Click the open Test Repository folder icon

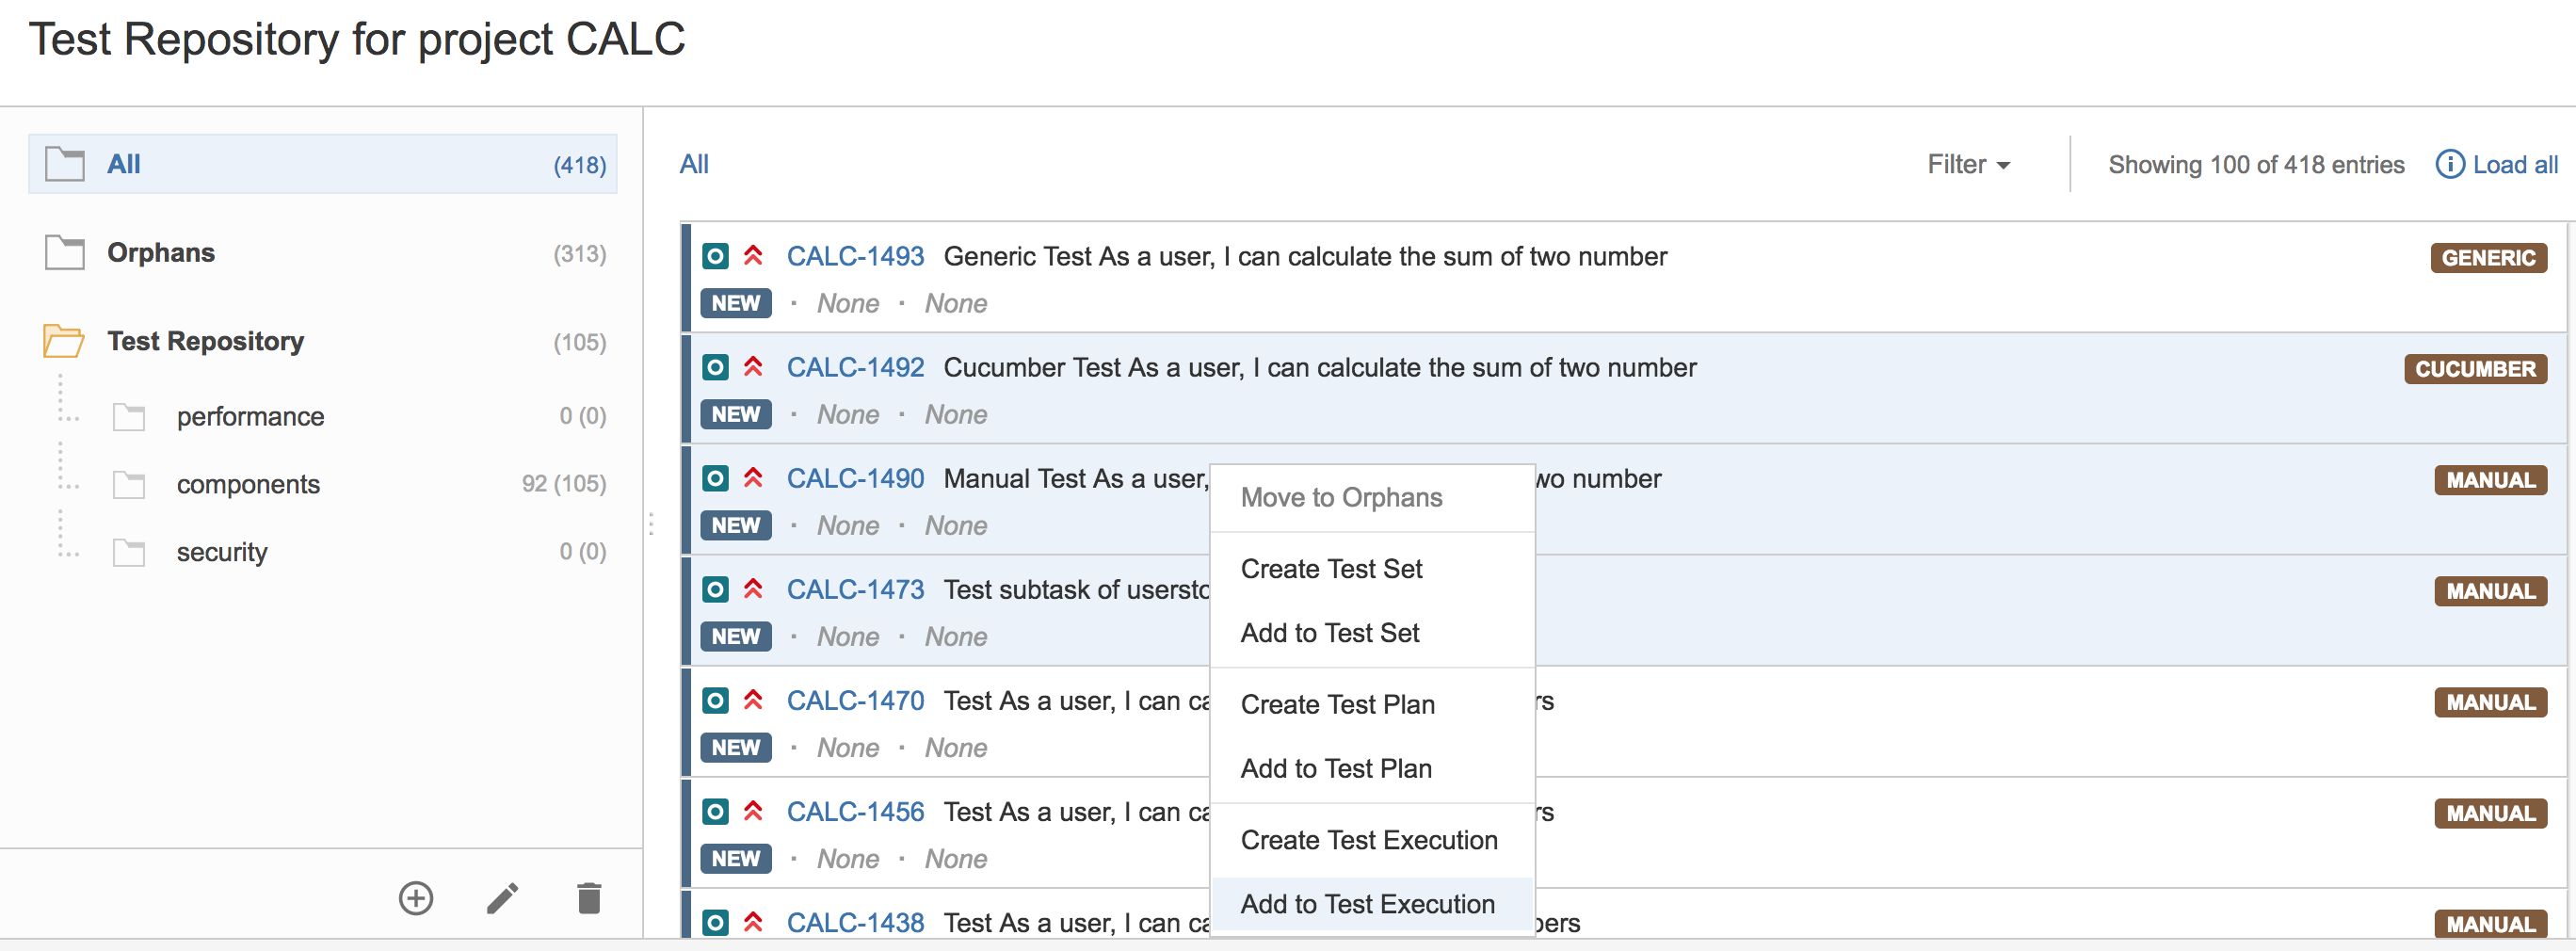64,341
